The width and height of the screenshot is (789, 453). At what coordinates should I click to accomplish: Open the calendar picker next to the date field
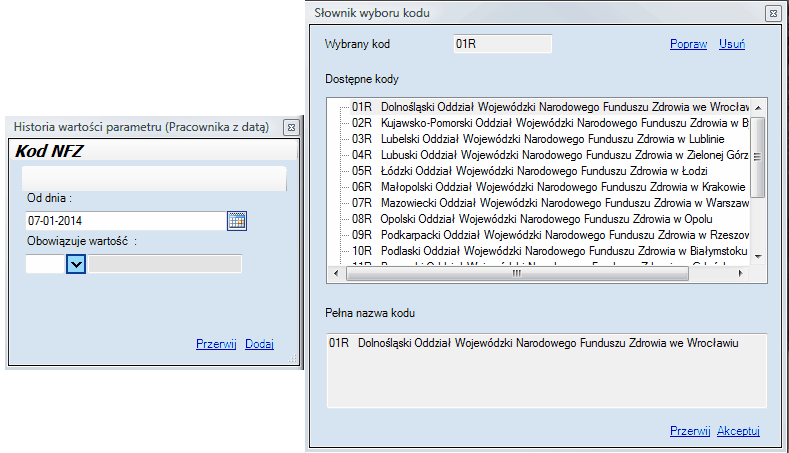point(237,220)
